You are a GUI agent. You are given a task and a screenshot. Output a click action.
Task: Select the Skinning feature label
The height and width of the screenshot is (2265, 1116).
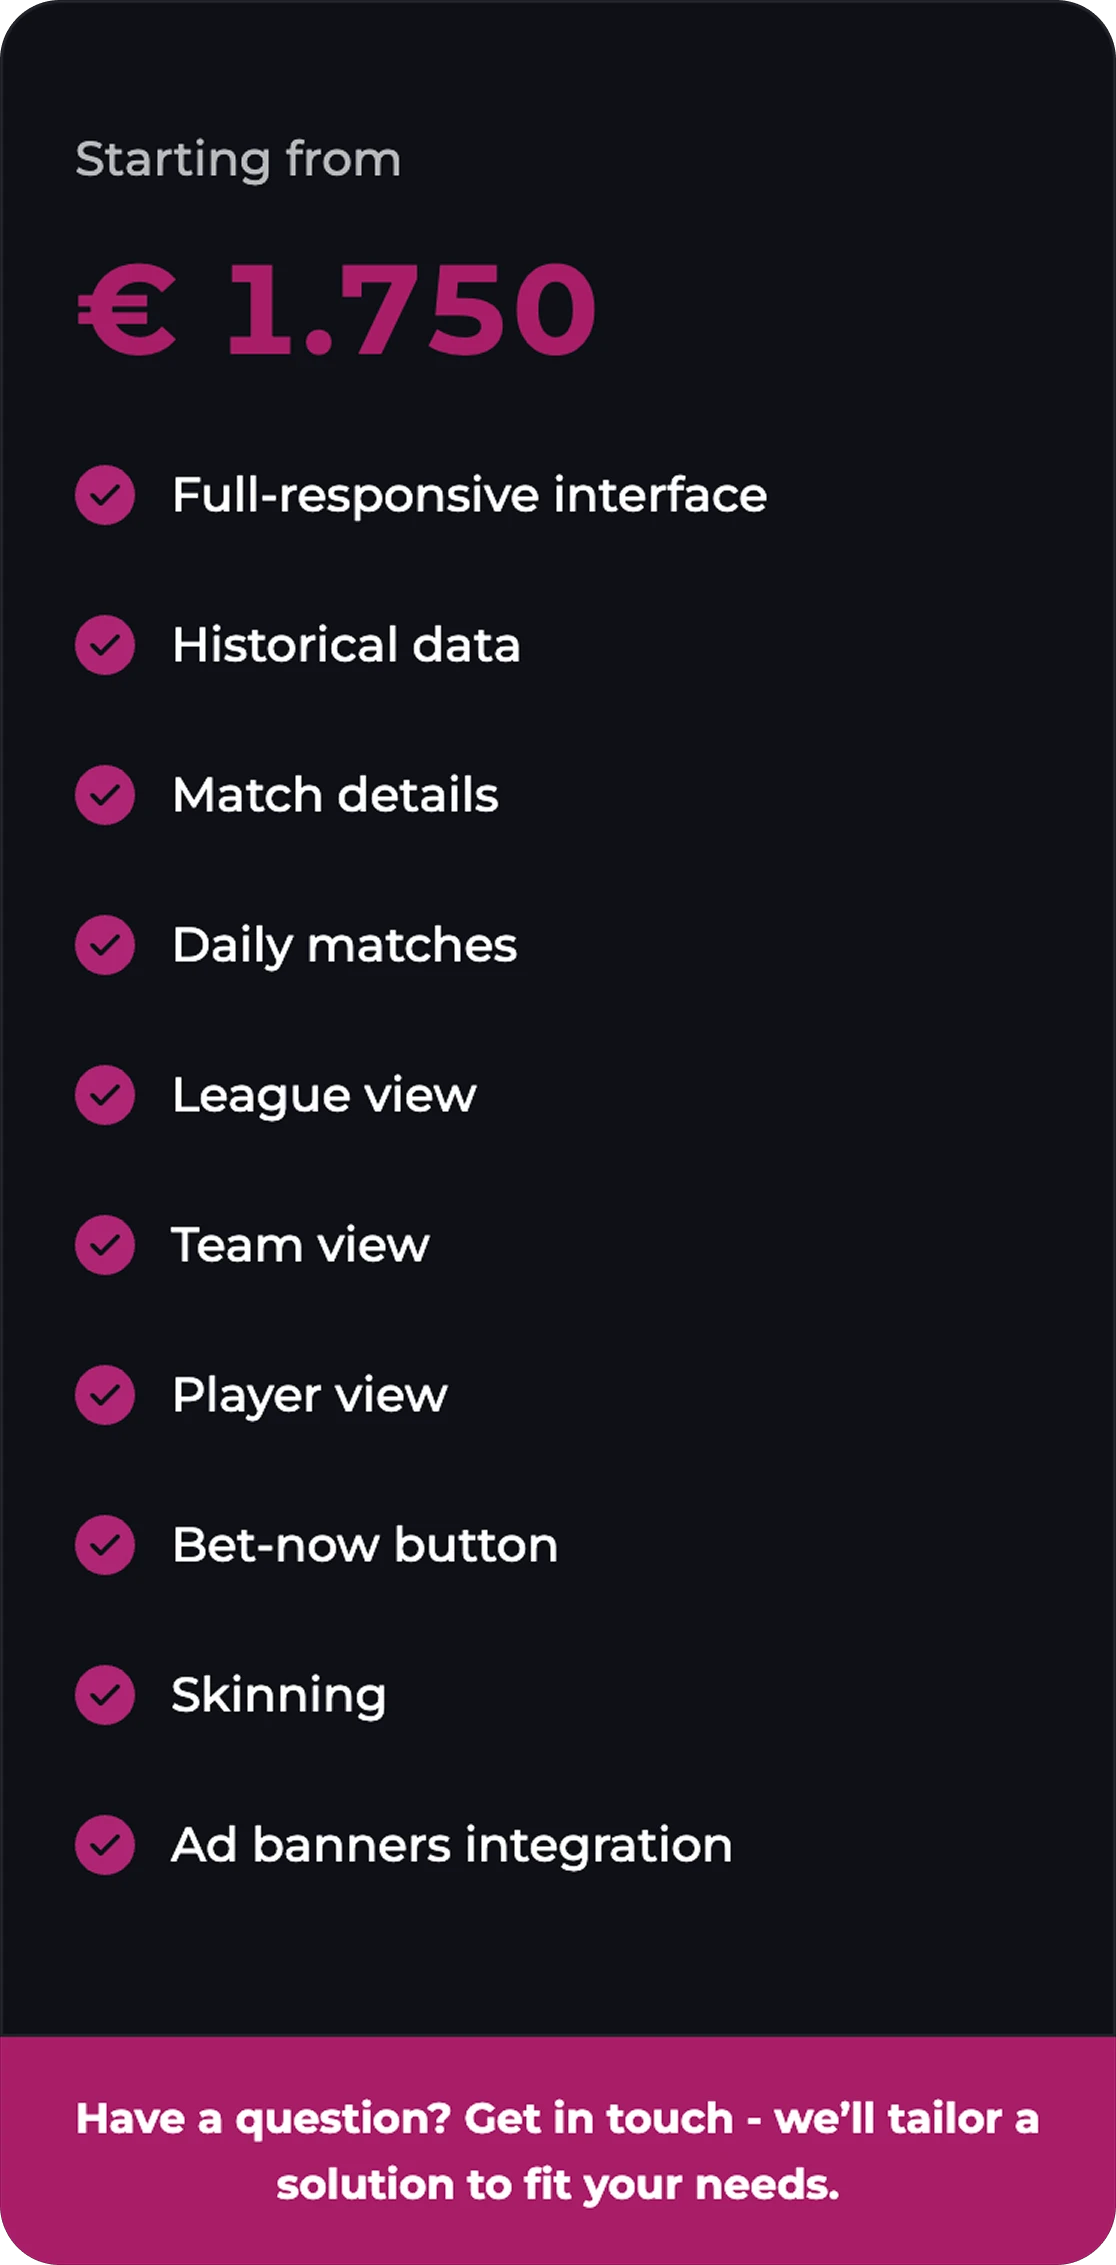(x=279, y=1695)
